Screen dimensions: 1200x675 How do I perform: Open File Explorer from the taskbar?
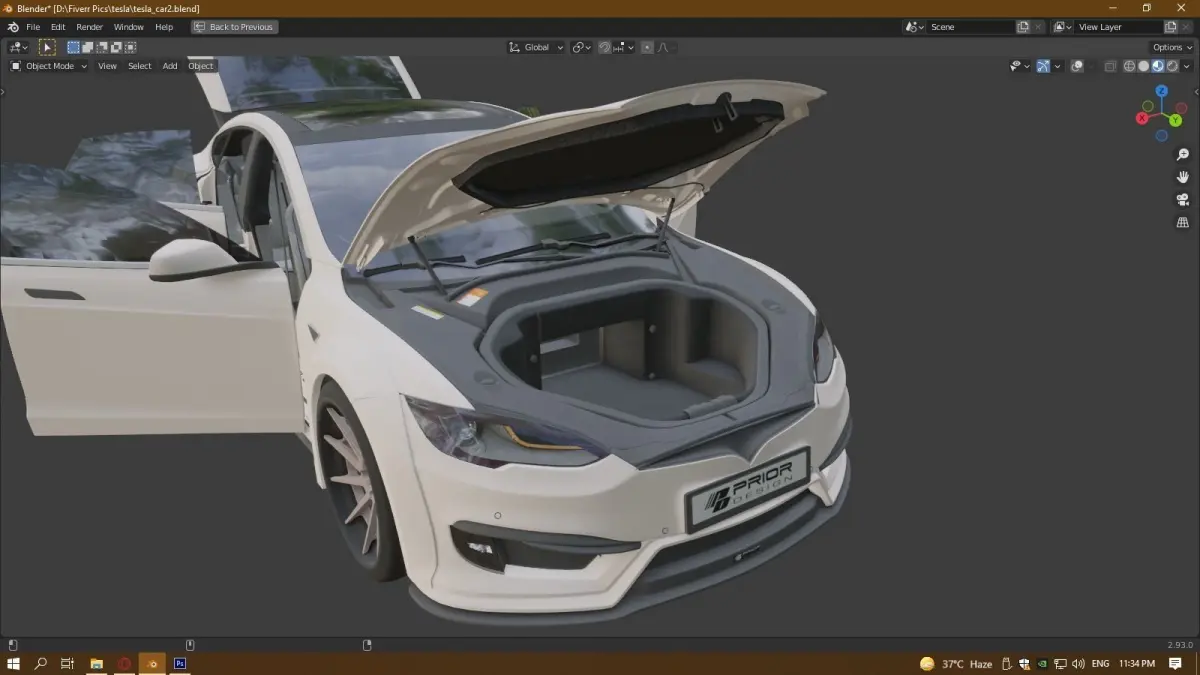(97, 663)
